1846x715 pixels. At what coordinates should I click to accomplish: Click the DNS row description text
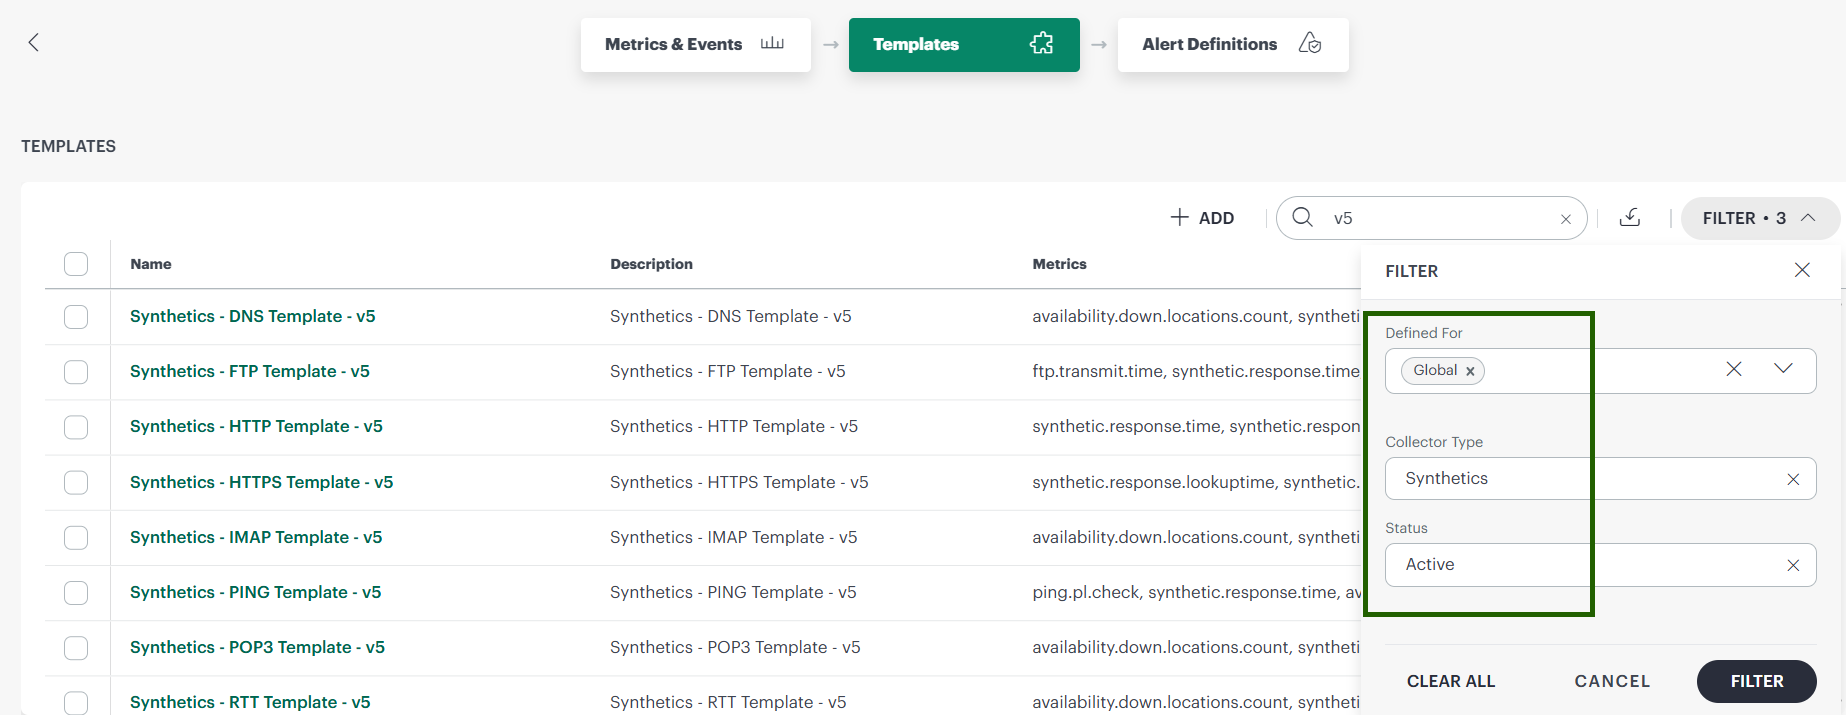[731, 316]
